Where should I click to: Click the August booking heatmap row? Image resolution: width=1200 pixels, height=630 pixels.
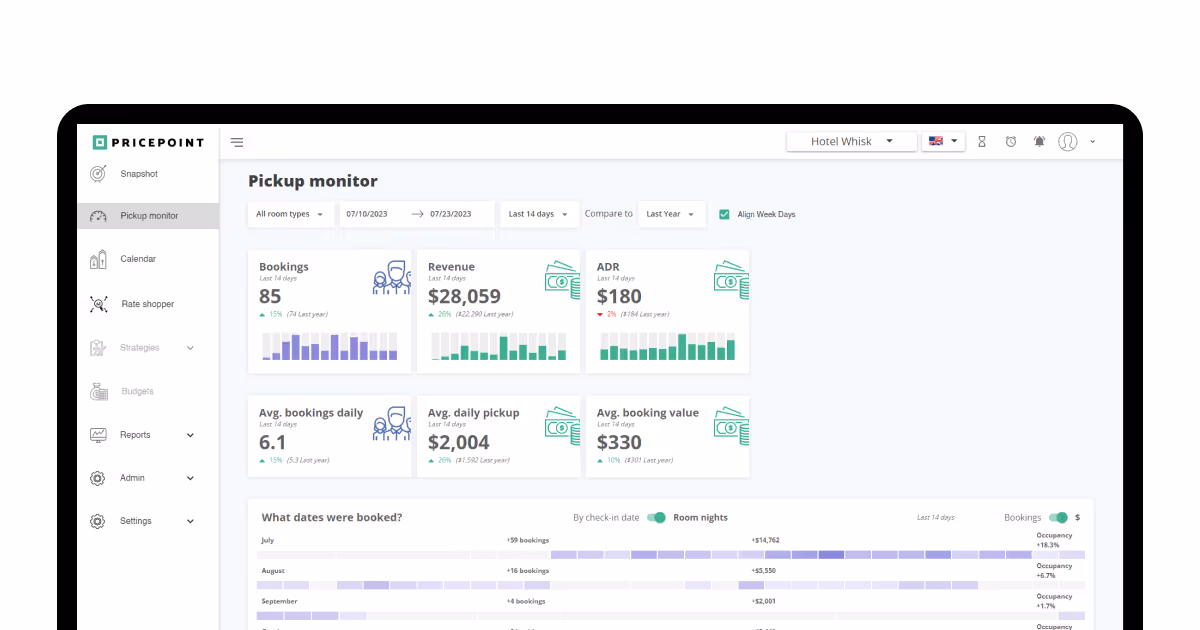(x=671, y=585)
